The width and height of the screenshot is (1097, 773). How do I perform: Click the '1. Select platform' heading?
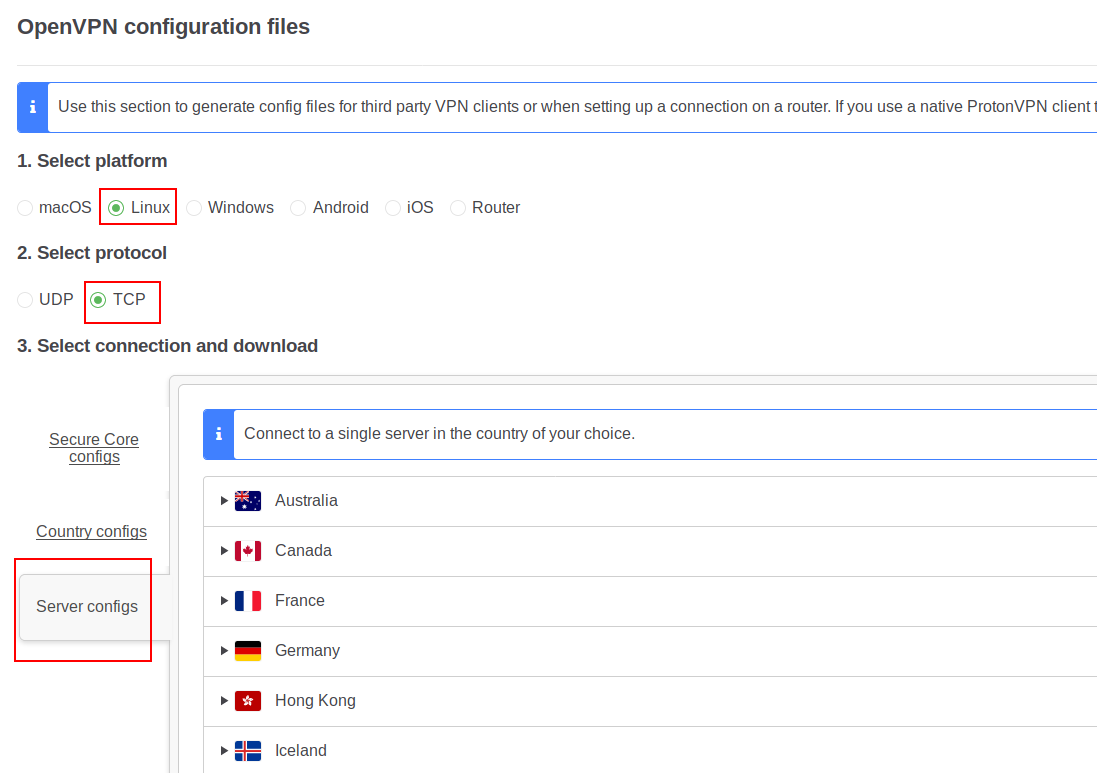click(x=92, y=161)
